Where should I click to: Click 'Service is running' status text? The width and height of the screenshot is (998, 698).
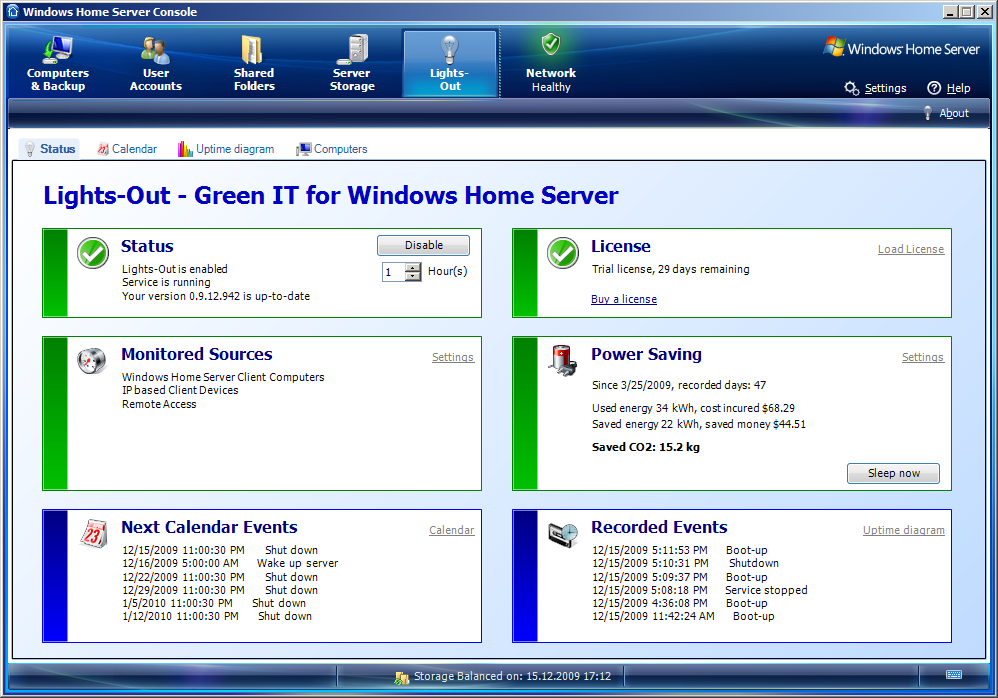click(166, 282)
